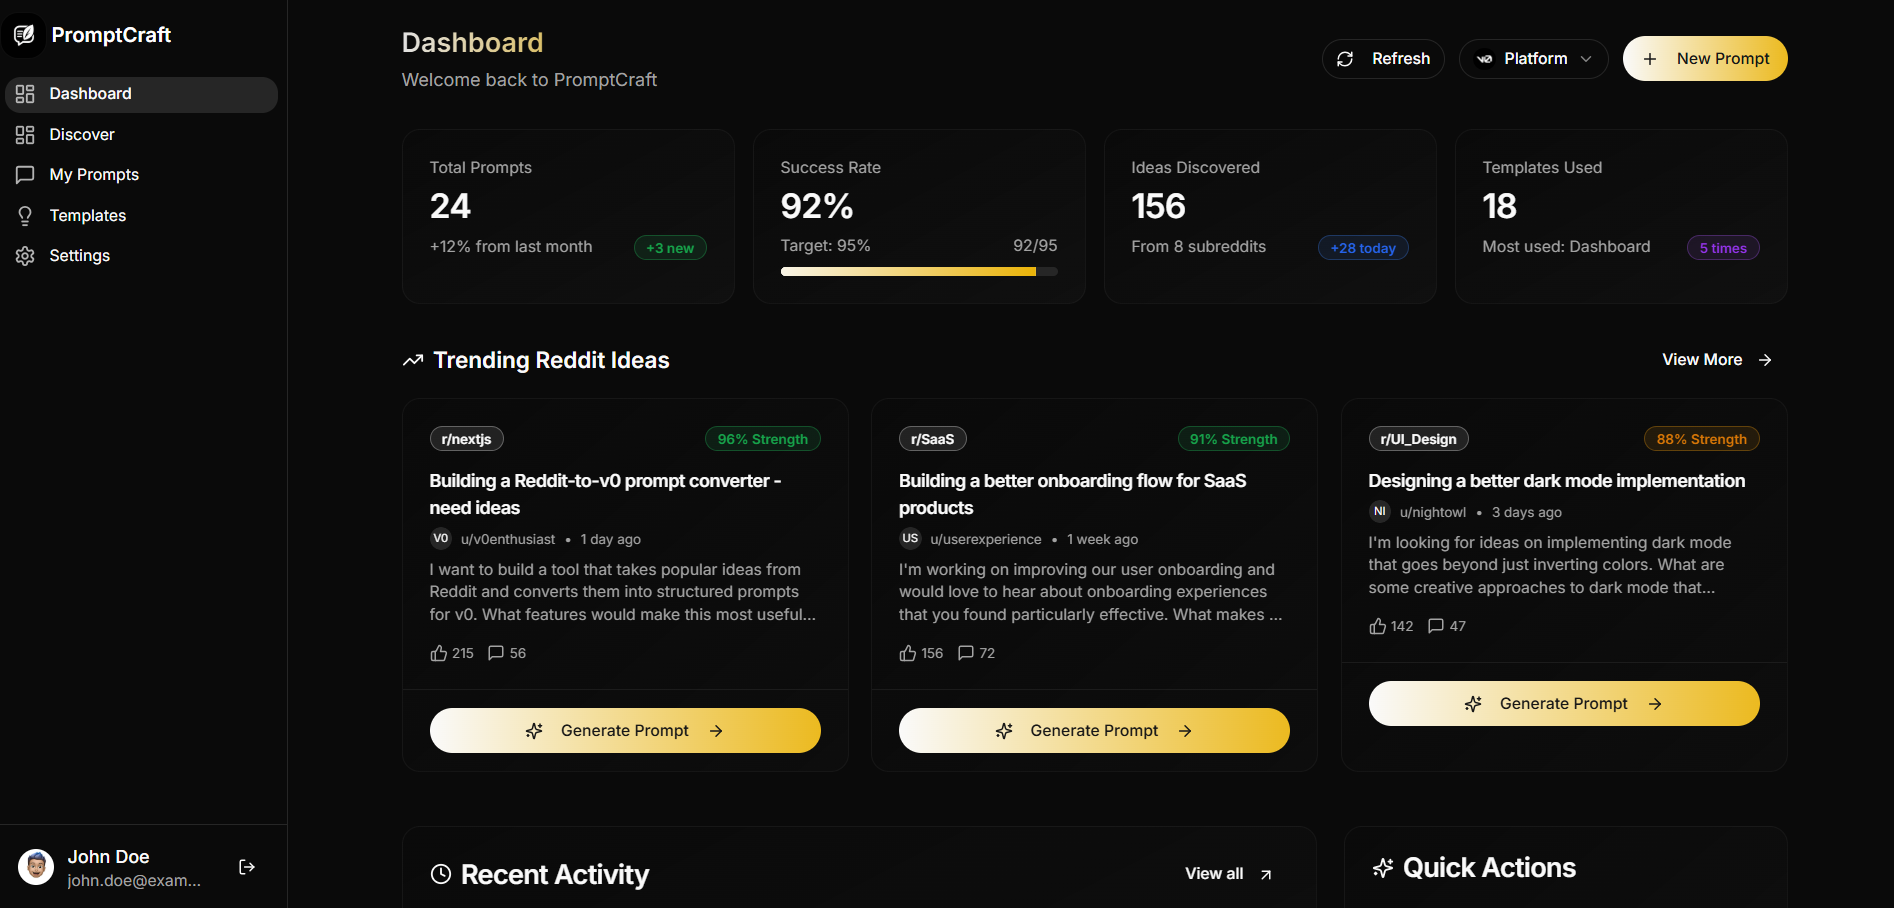Go to the Dashboard sidebar item
The width and height of the screenshot is (1894, 908).
coord(90,94)
